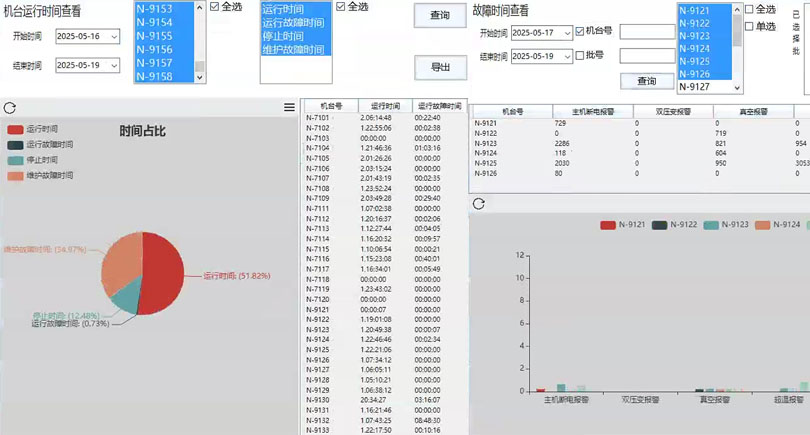Click the 导出 export button
The width and height of the screenshot is (810, 435).
(x=440, y=67)
